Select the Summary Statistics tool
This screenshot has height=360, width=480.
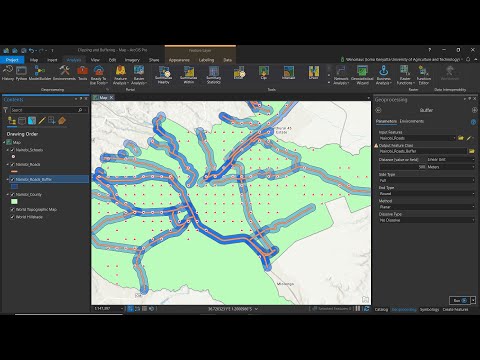(214, 75)
